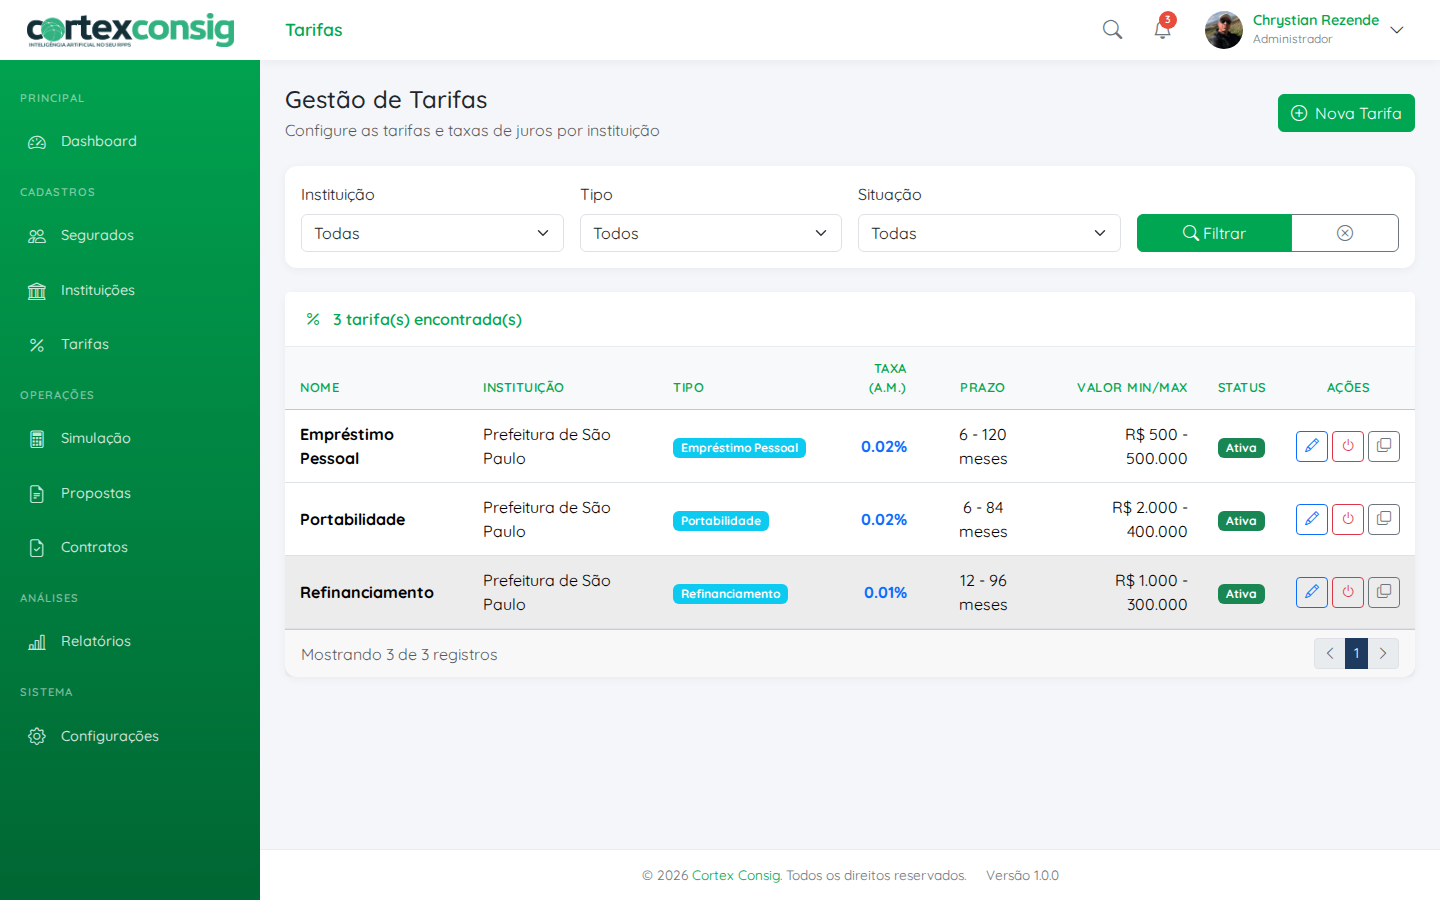Click the Cortex Consig logo
This screenshot has width=1440, height=900.
(130, 30)
